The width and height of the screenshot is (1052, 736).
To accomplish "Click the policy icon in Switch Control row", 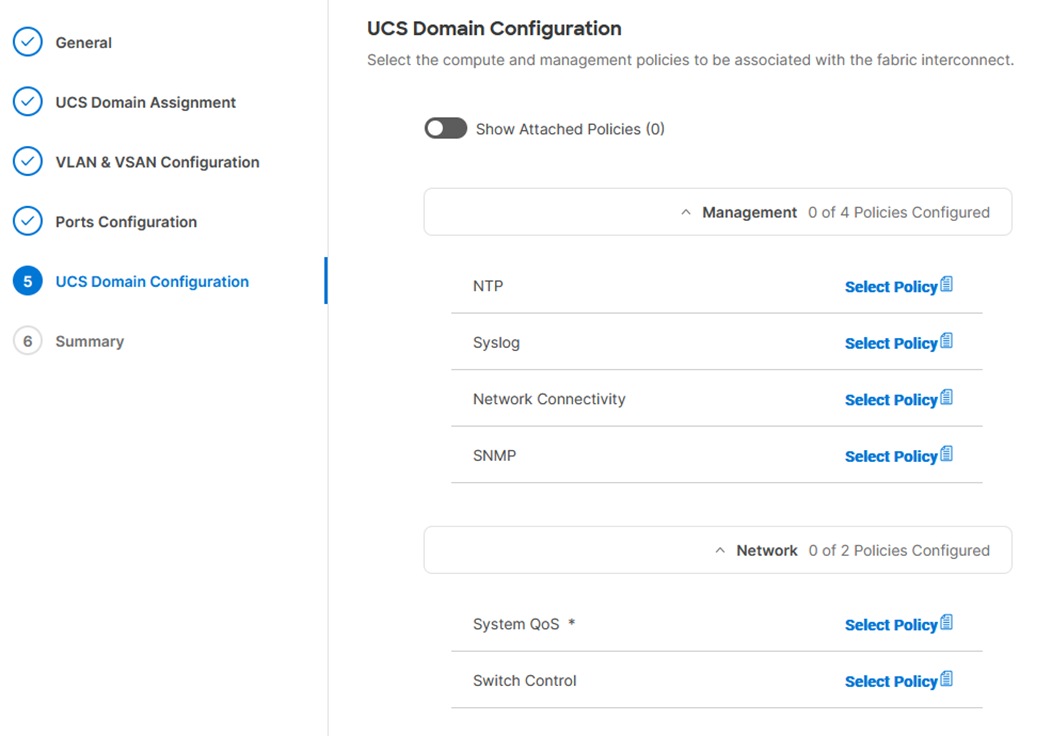I will tap(947, 679).
